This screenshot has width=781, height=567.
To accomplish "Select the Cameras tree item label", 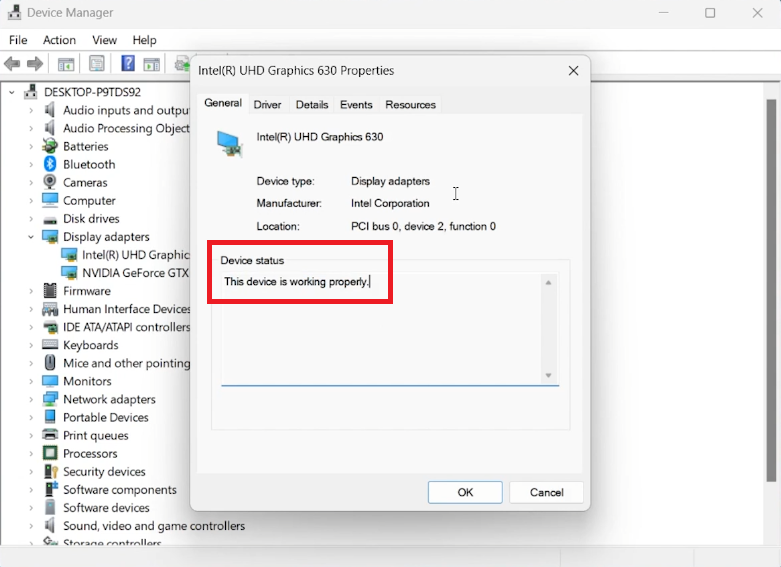I will tap(85, 182).
